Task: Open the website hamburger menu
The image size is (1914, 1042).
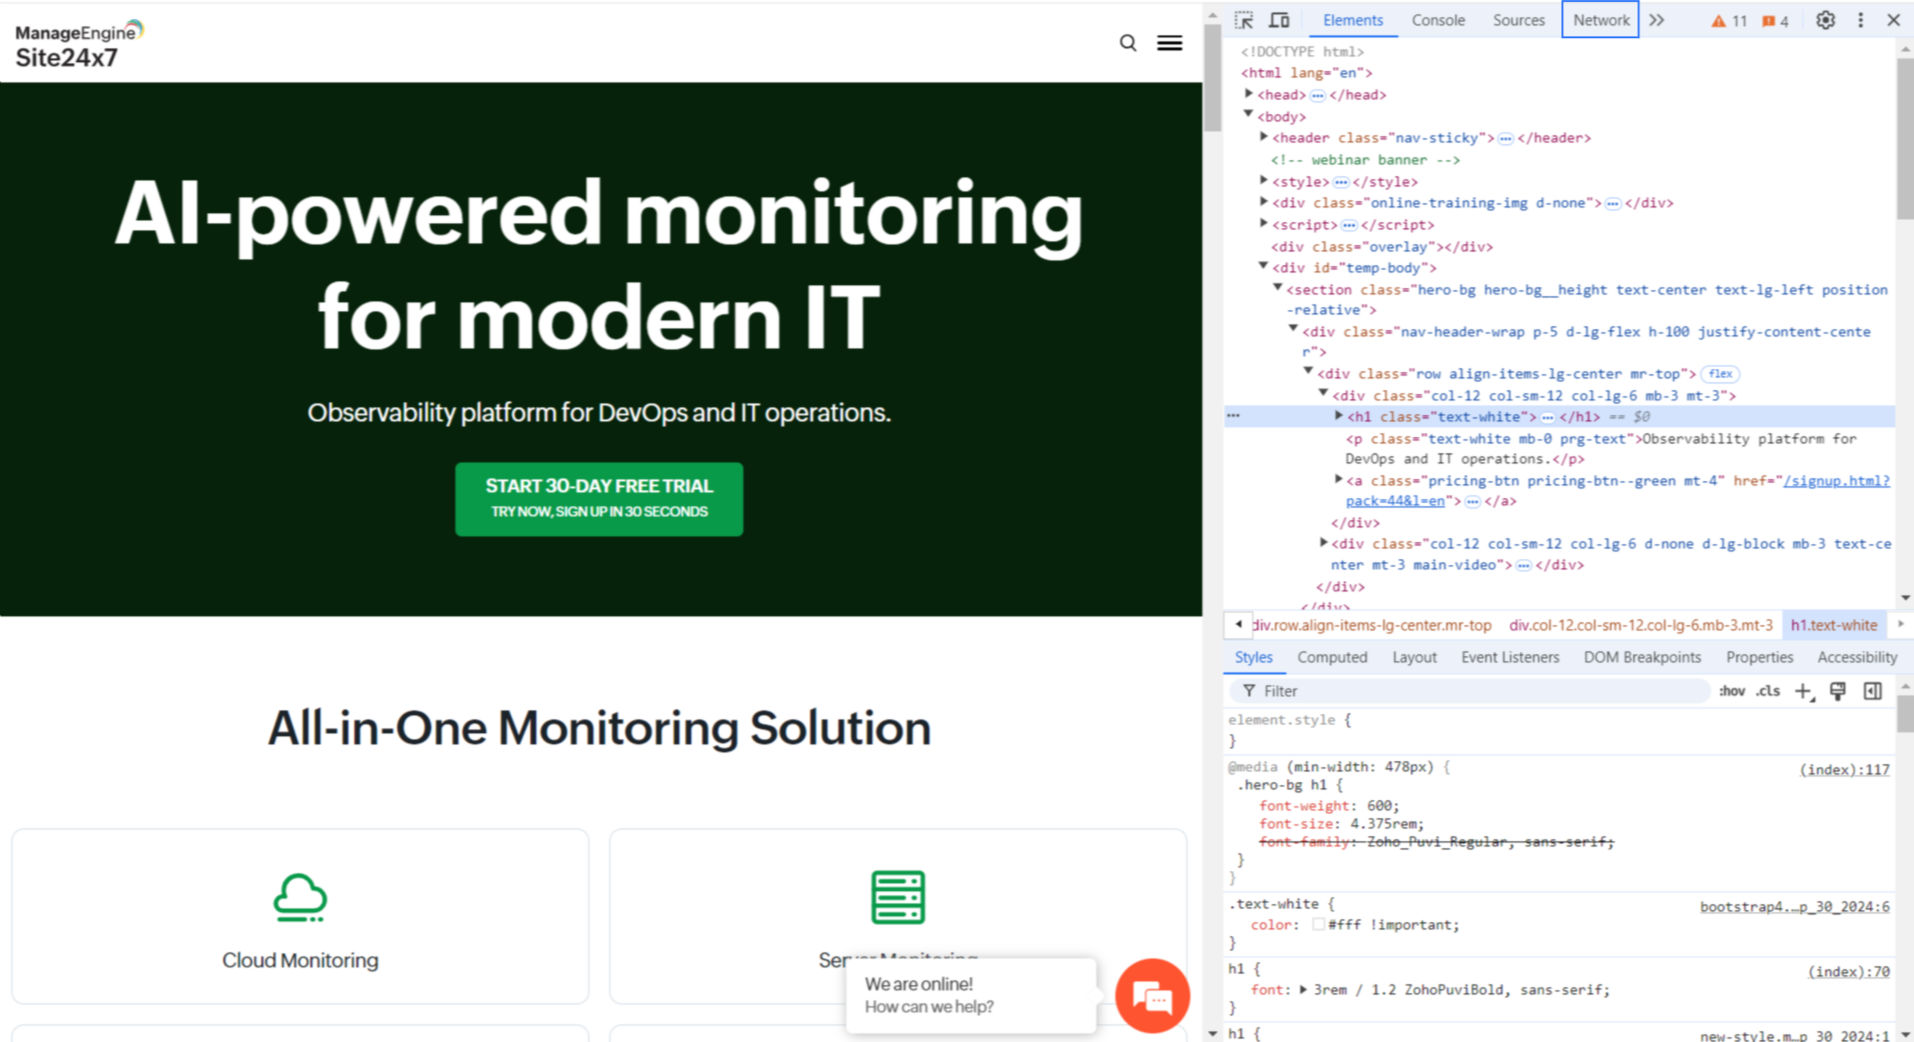Action: point(1169,43)
